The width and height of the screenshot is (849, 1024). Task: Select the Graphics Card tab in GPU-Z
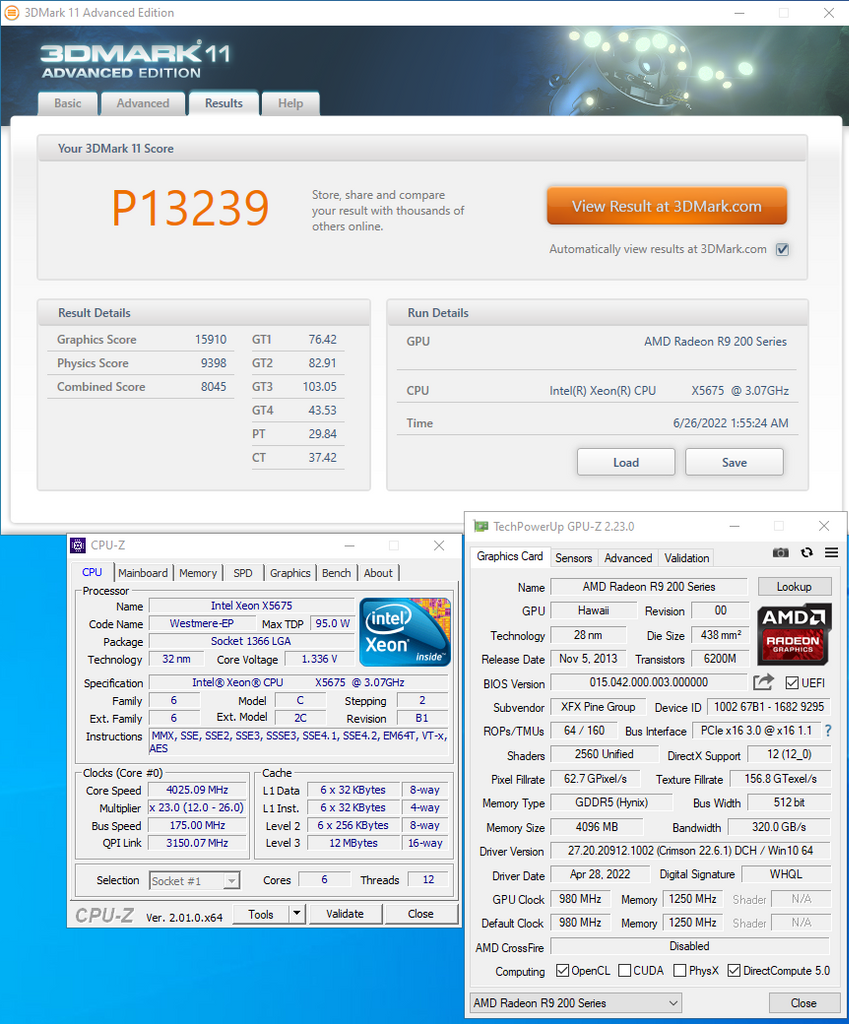[x=509, y=556]
